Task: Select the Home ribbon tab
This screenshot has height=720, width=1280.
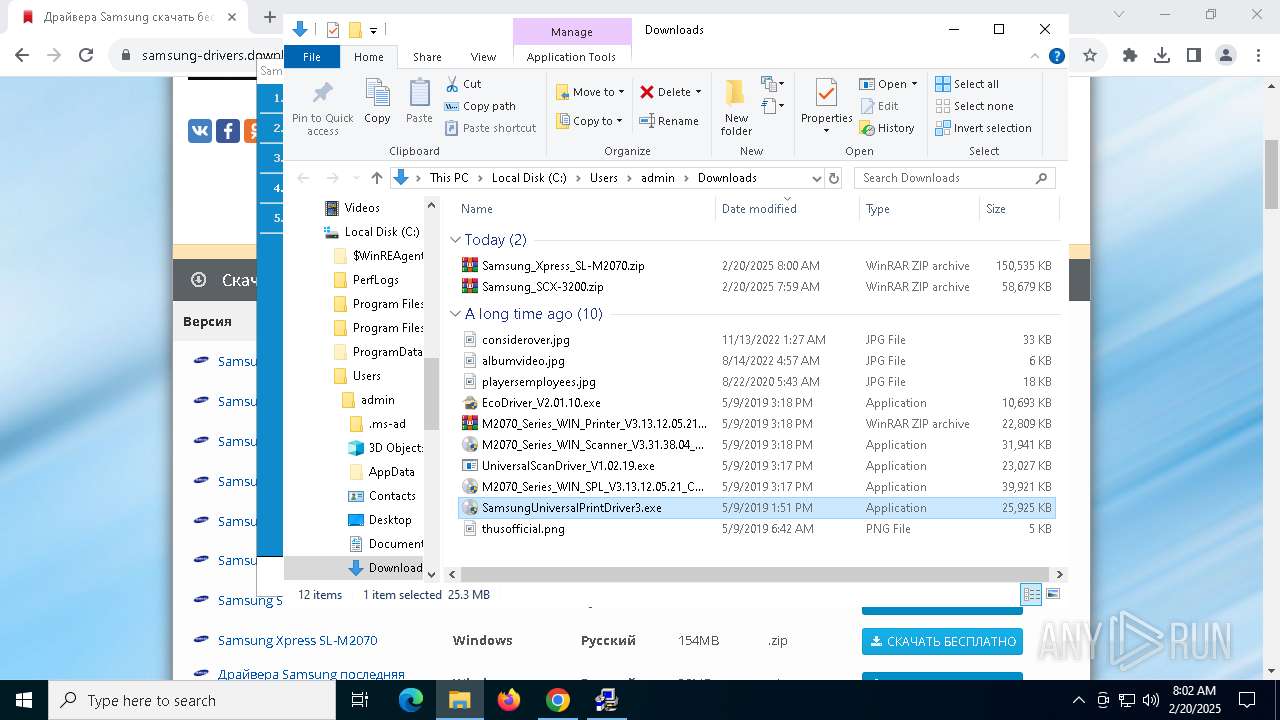Action: (x=368, y=57)
